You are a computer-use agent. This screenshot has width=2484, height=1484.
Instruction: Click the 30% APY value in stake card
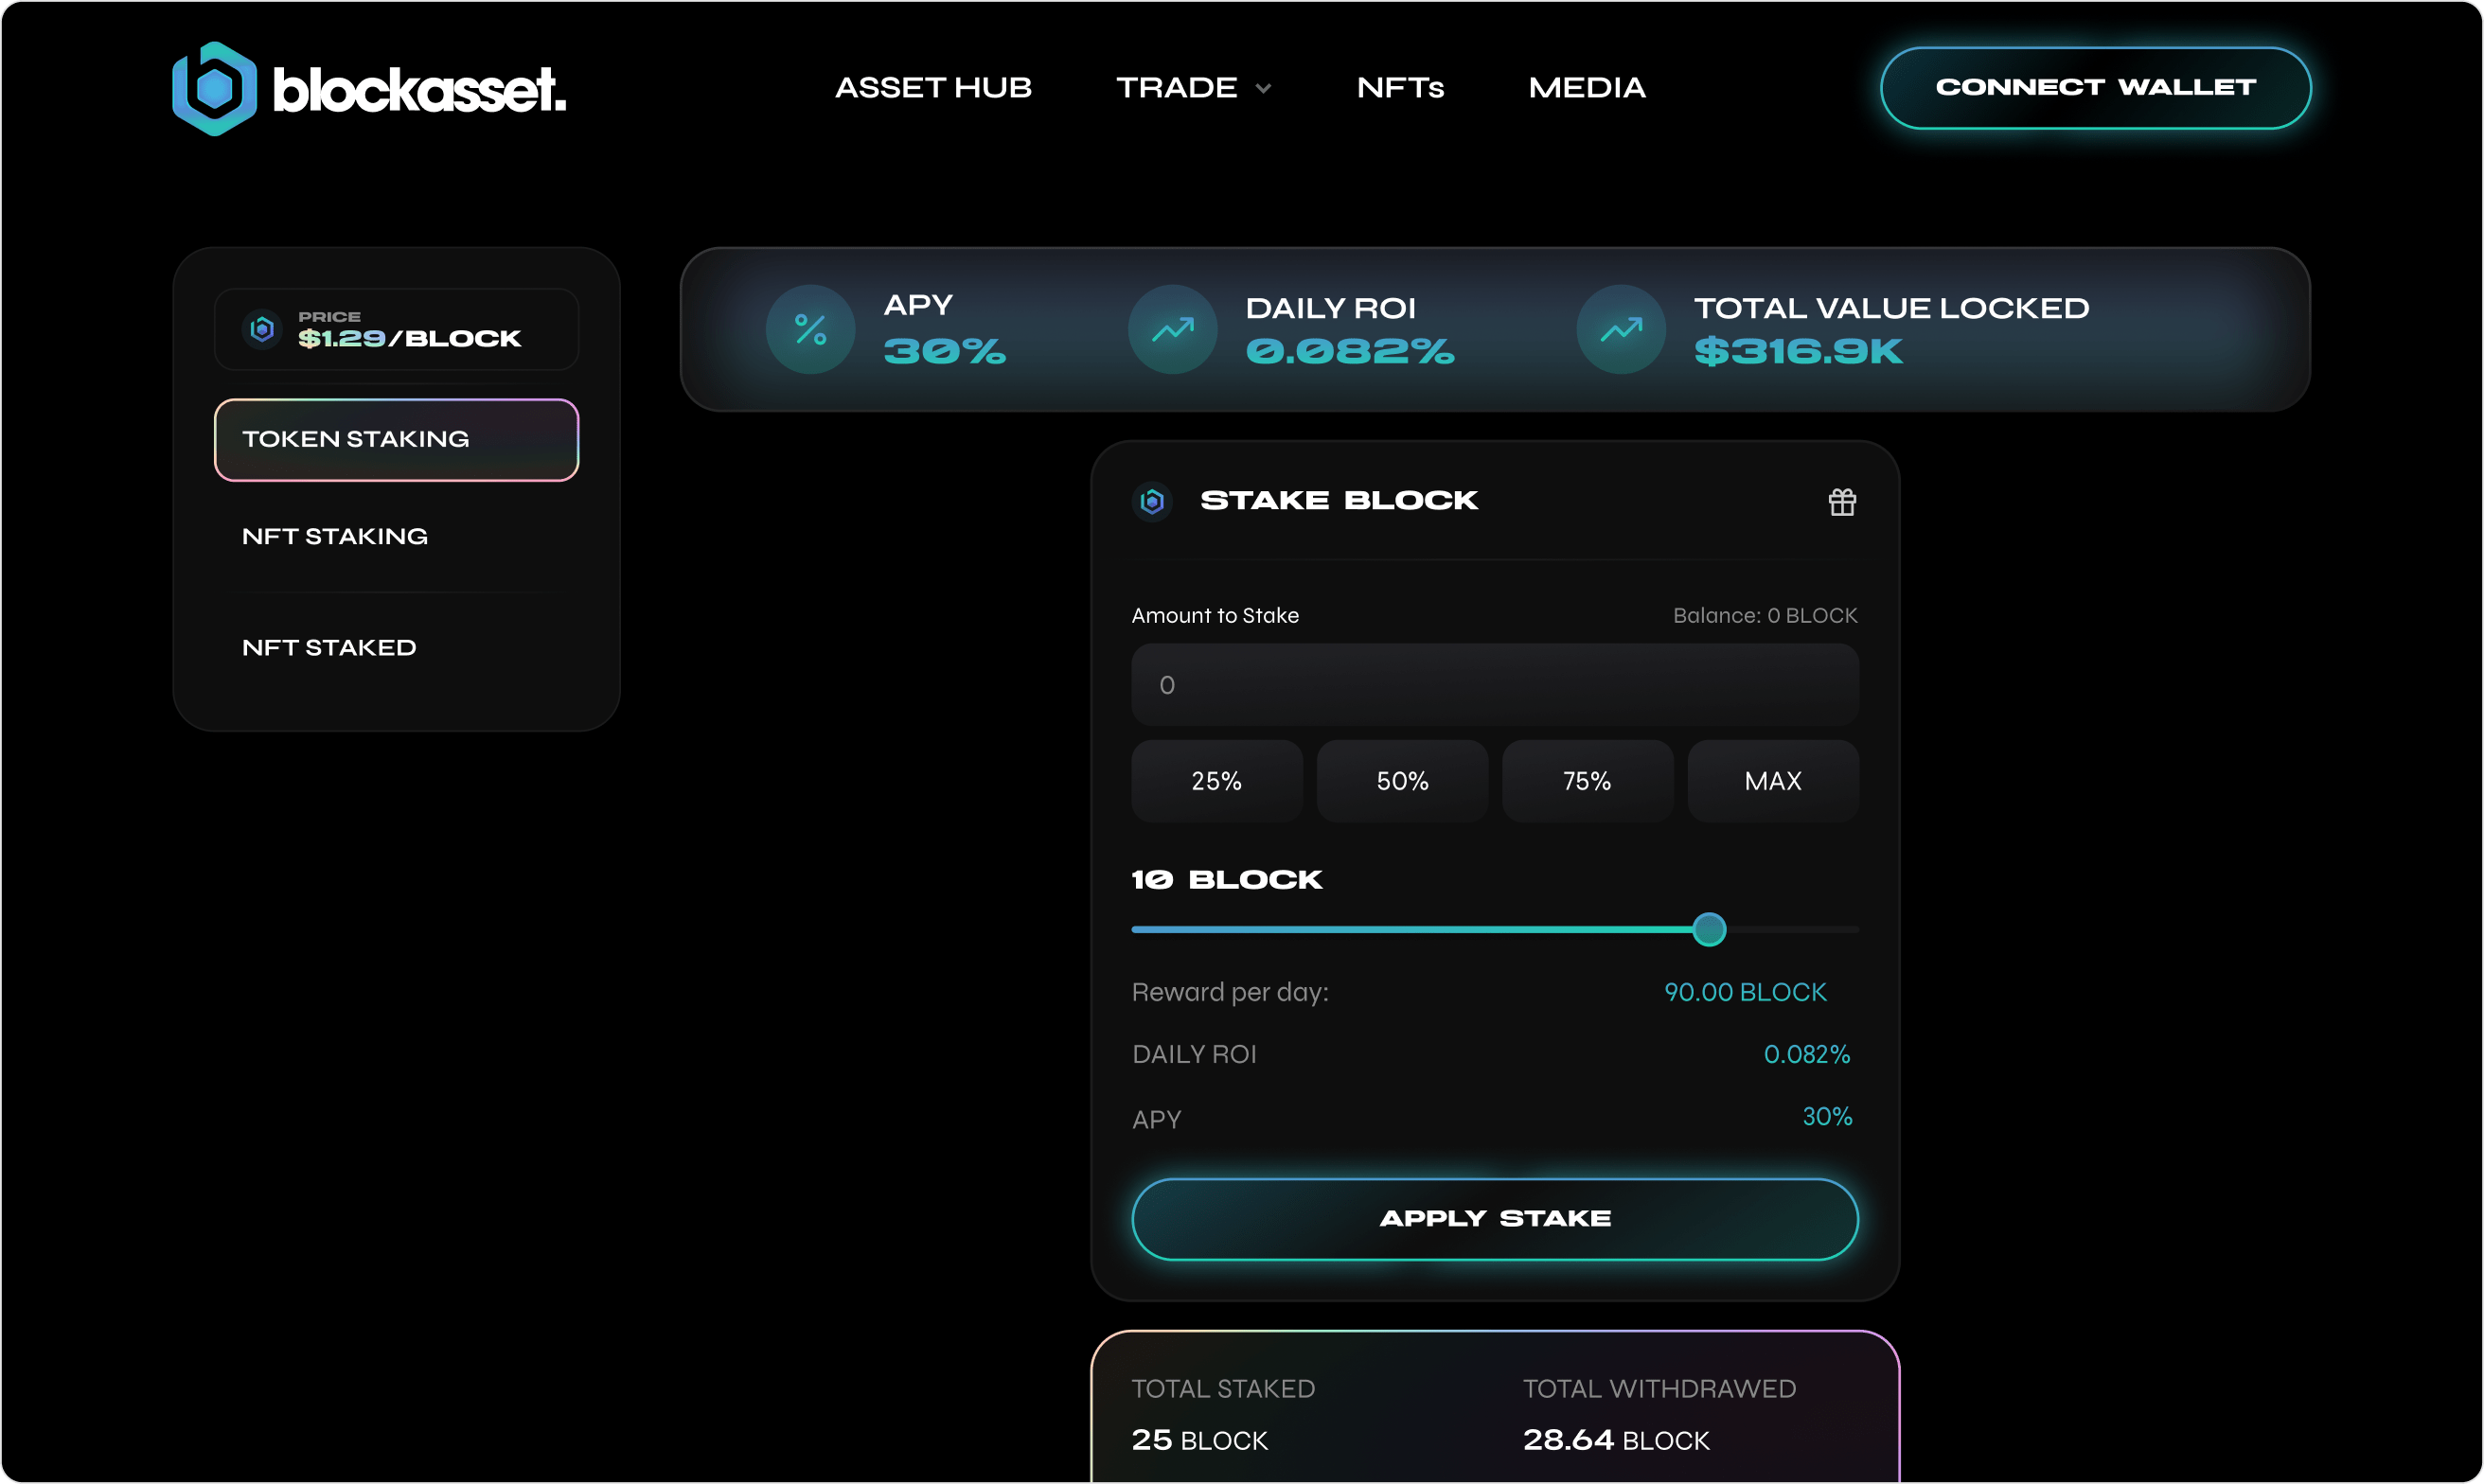click(x=1826, y=1117)
